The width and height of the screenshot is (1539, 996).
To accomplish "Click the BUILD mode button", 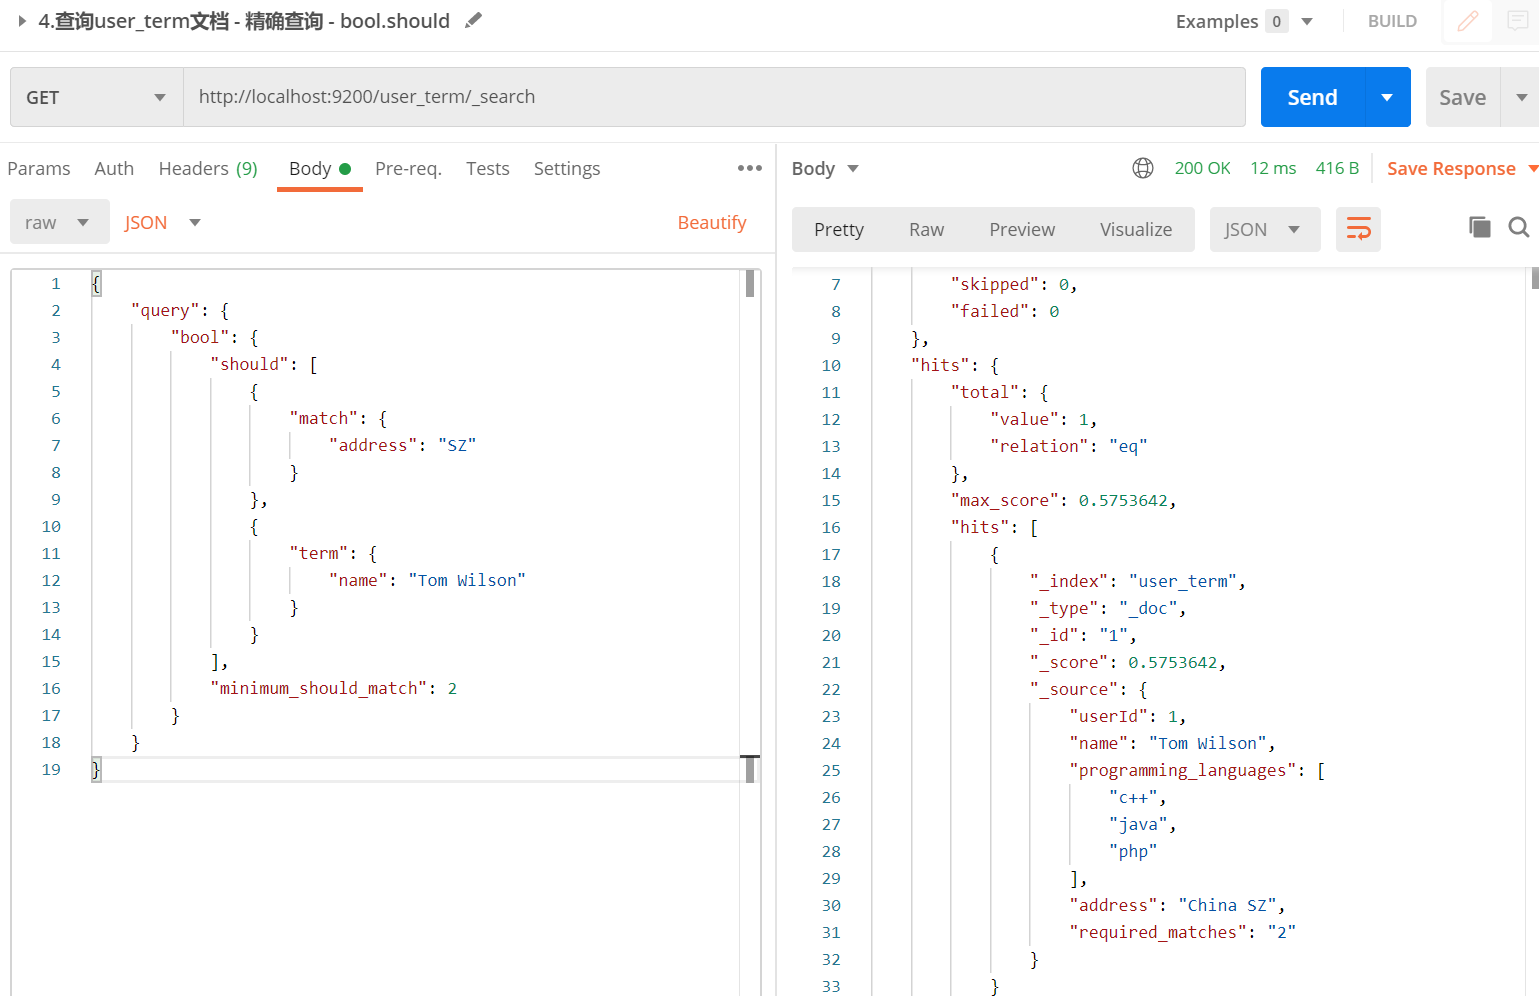I will pyautogui.click(x=1392, y=21).
